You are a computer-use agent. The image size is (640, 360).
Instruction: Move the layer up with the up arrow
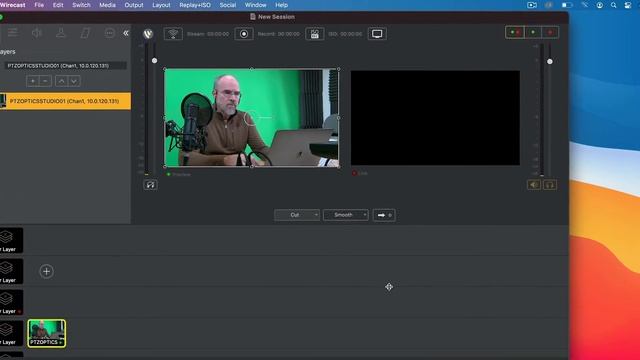tap(61, 81)
